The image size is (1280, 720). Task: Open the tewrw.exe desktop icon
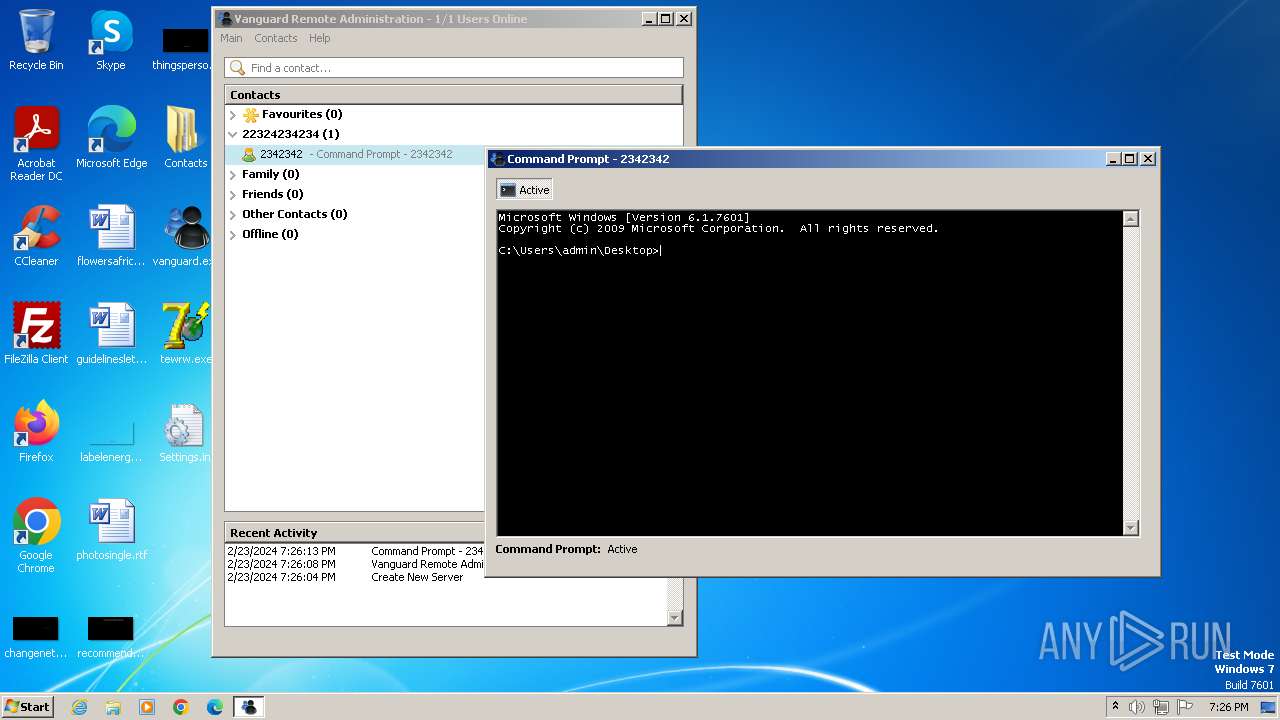tap(186, 334)
